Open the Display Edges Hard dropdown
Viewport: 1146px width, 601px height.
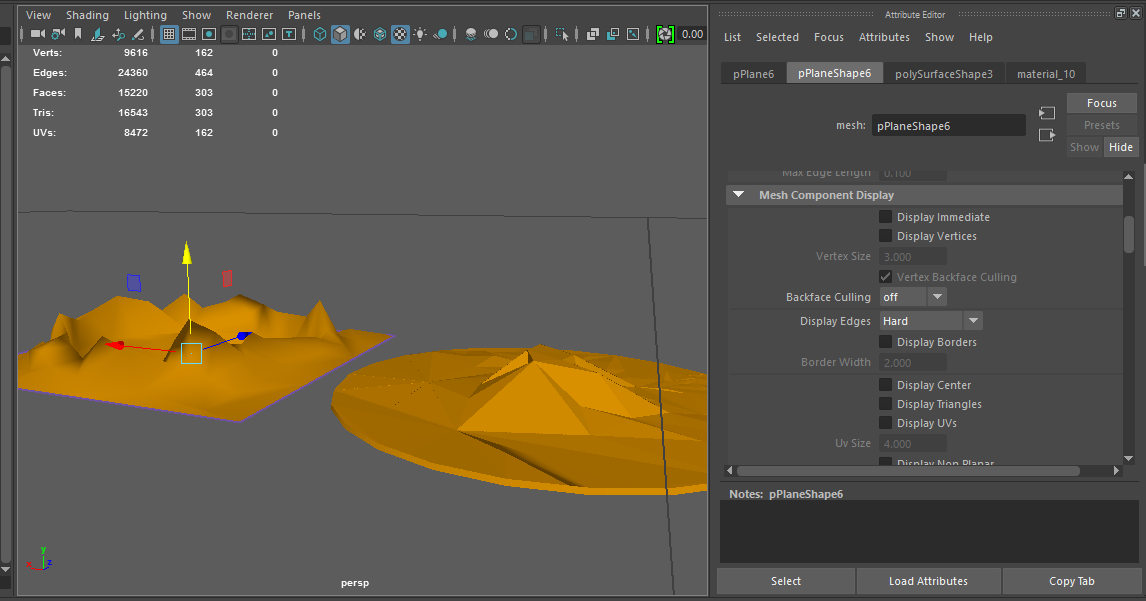[930, 321]
